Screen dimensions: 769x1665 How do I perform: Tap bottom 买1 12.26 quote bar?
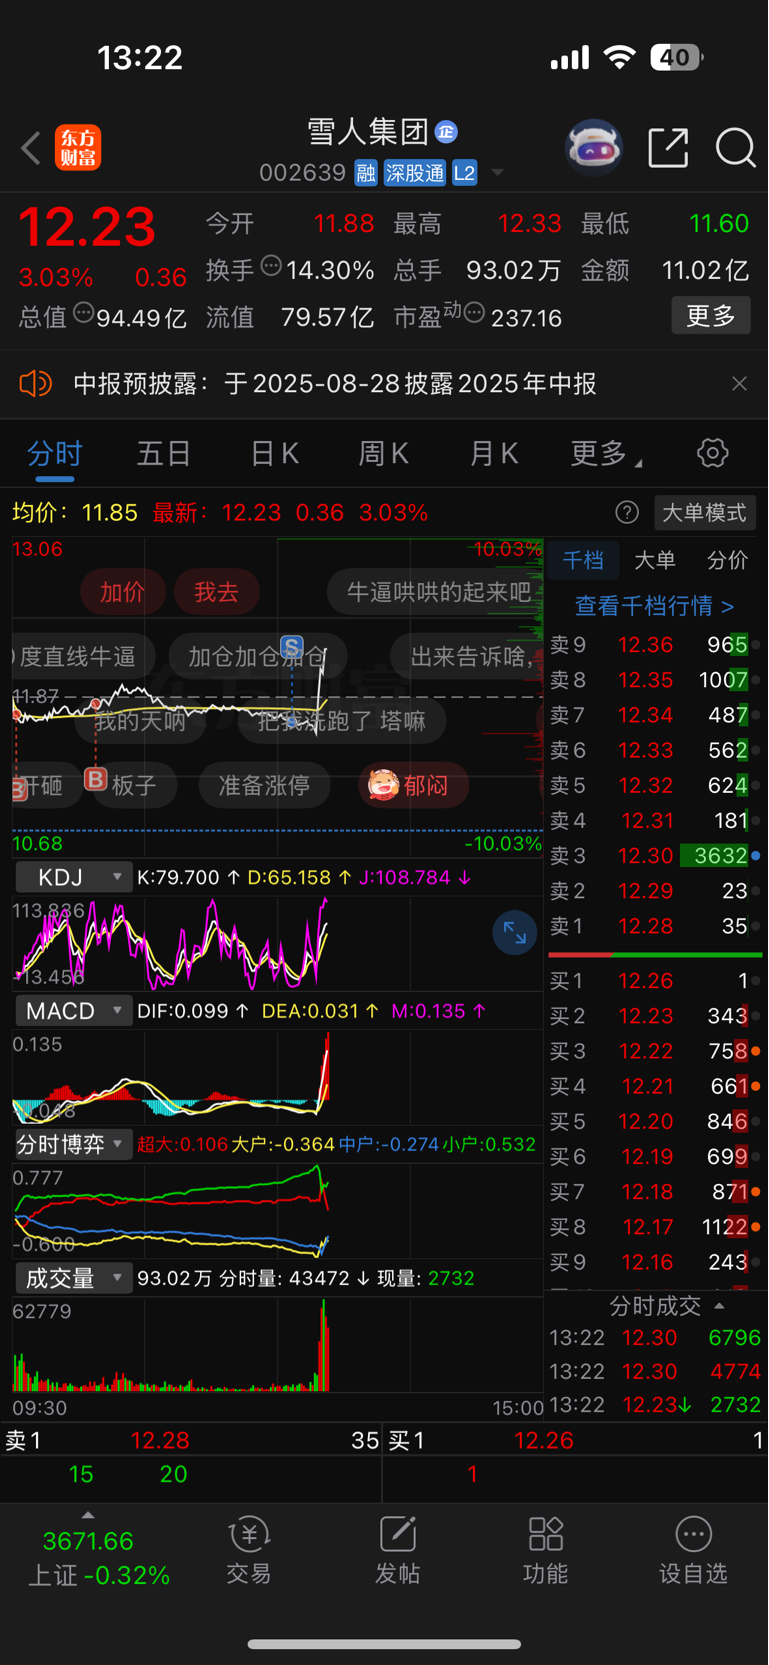pyautogui.click(x=576, y=1441)
